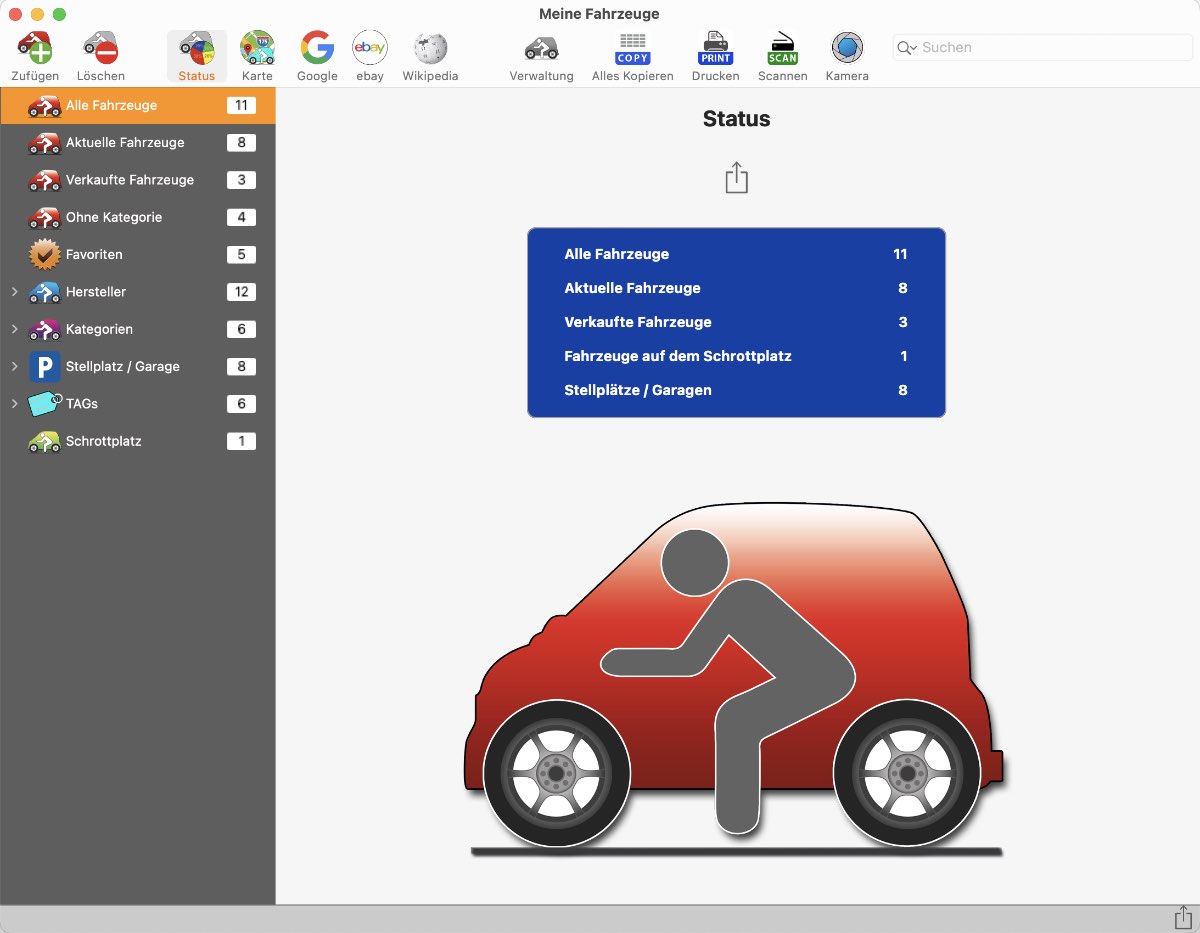Click the Ohne Kategorie count badge 4

pos(241,217)
